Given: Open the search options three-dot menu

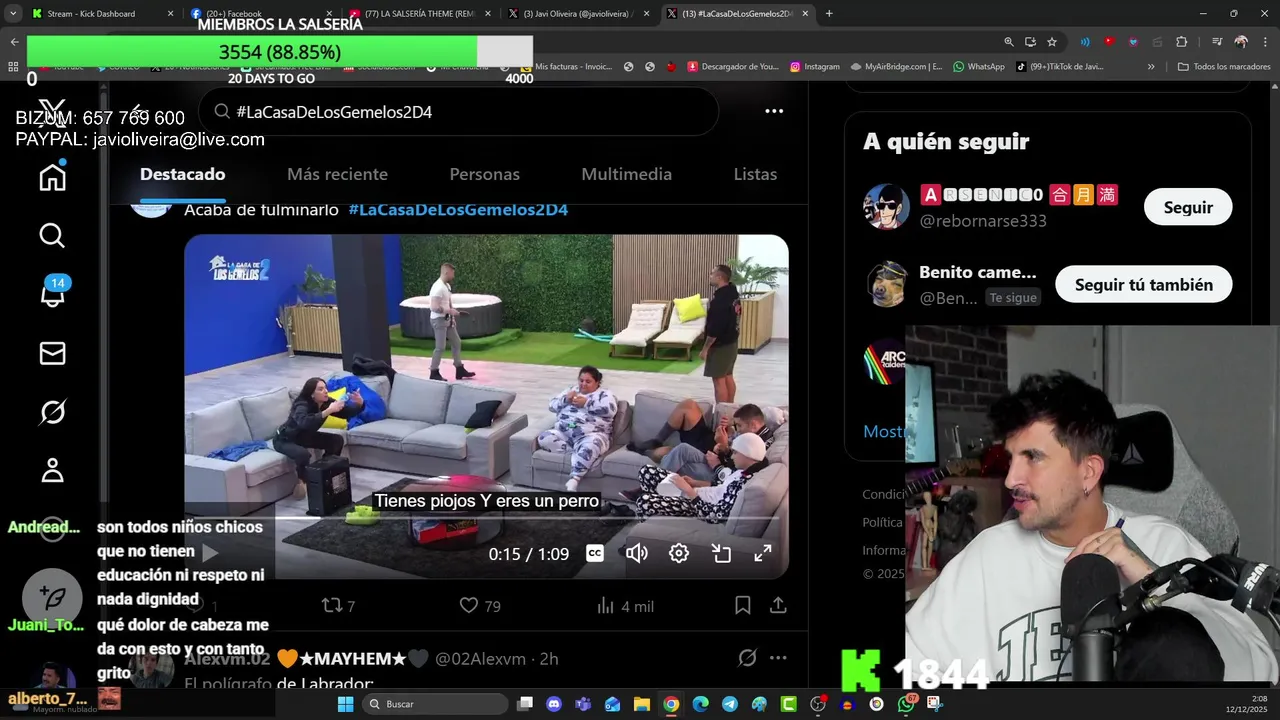Looking at the screenshot, I should [x=774, y=111].
